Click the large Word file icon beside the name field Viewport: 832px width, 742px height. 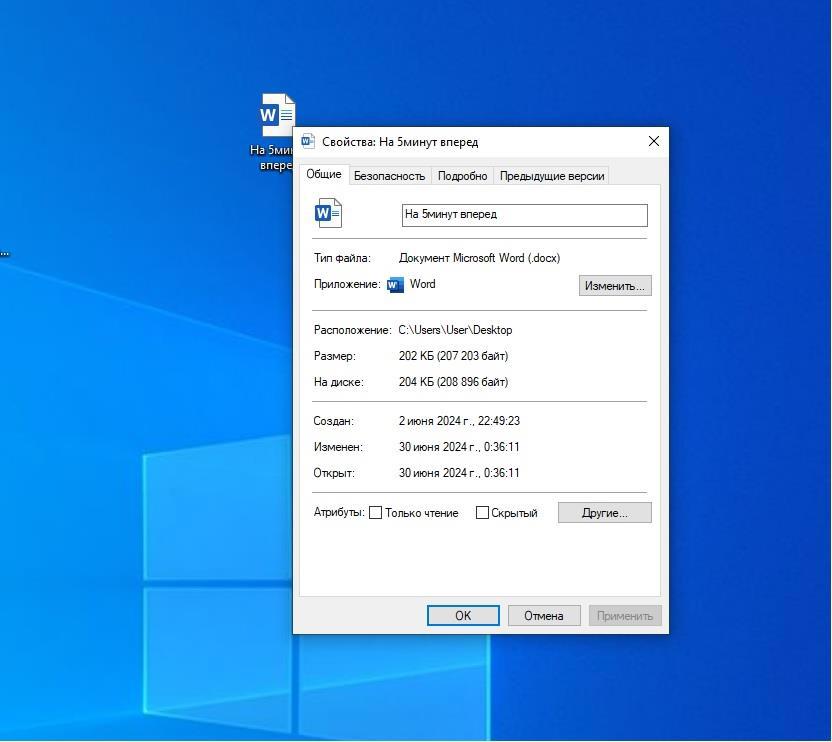pyautogui.click(x=328, y=213)
